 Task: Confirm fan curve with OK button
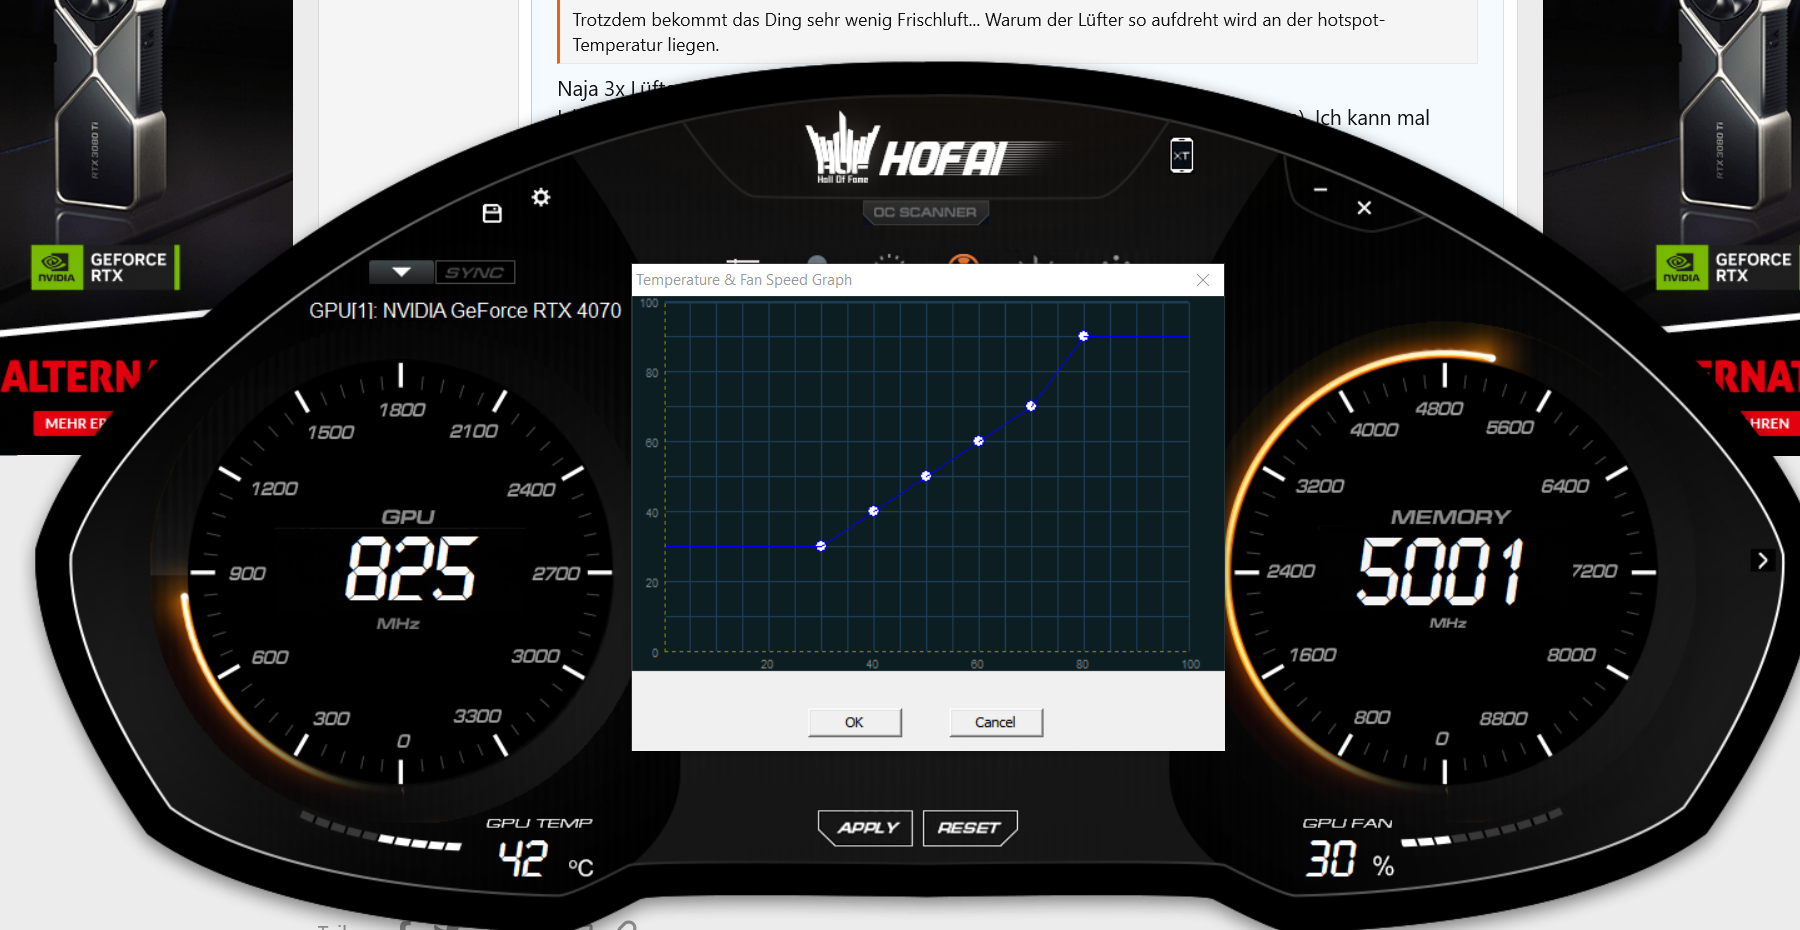tap(854, 722)
